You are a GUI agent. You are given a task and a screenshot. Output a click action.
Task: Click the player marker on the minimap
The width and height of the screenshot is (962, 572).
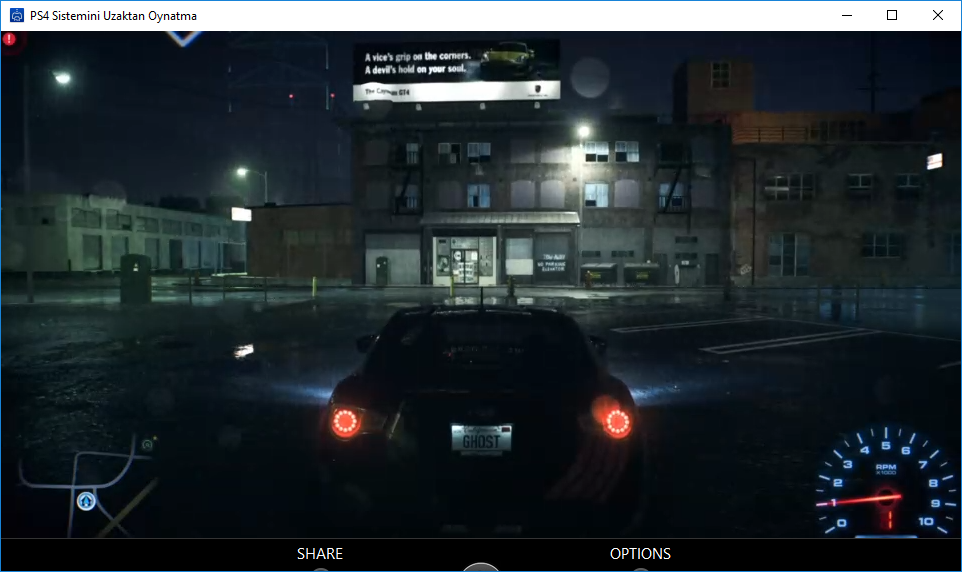coord(87,501)
